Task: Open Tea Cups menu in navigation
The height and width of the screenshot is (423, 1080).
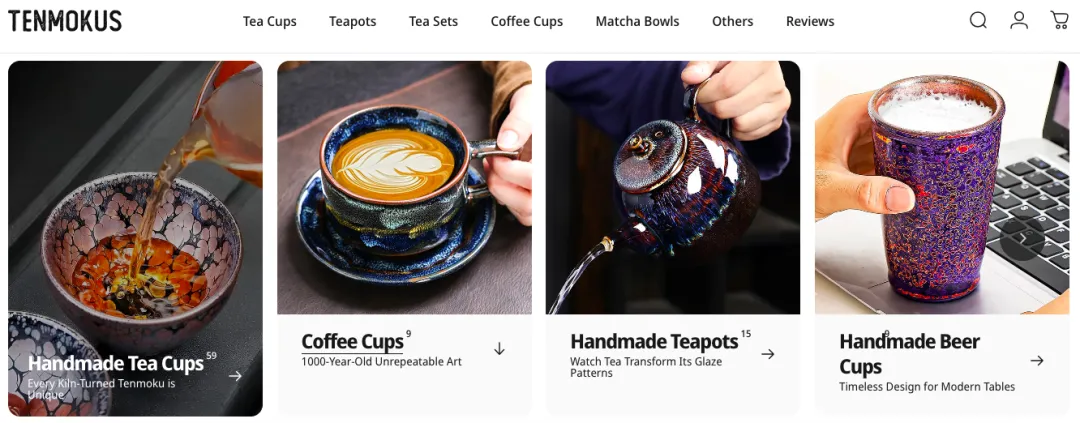Action: [x=269, y=21]
